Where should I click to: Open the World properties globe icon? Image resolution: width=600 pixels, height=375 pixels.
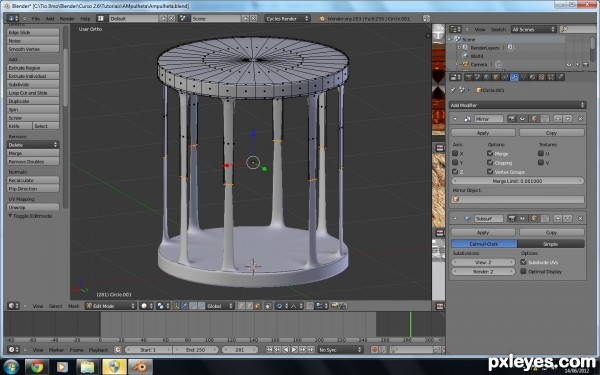pyautogui.click(x=486, y=77)
